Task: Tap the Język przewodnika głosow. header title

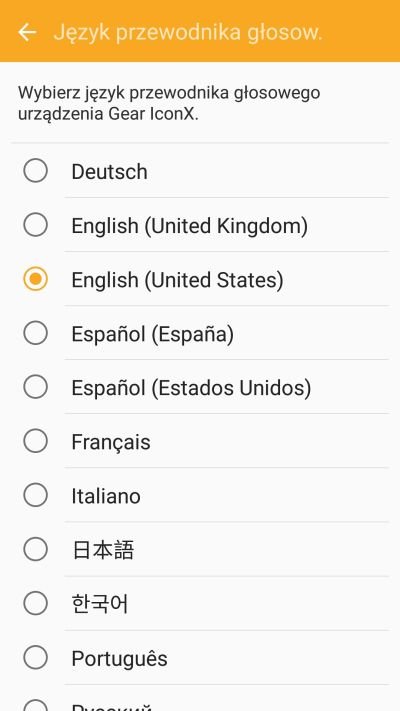Action: pos(188,33)
